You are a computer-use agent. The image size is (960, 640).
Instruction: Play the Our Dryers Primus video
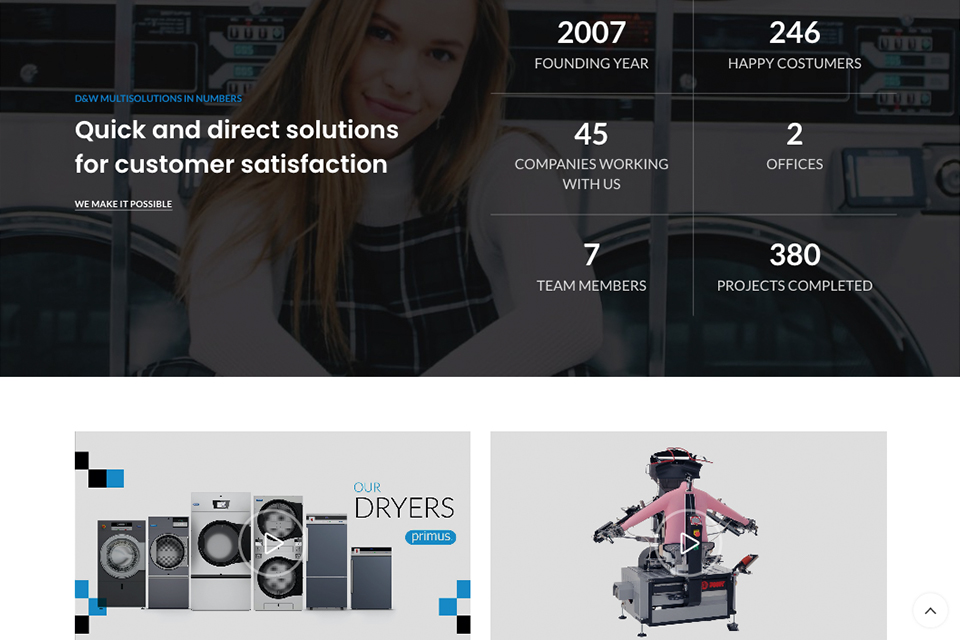[272, 543]
